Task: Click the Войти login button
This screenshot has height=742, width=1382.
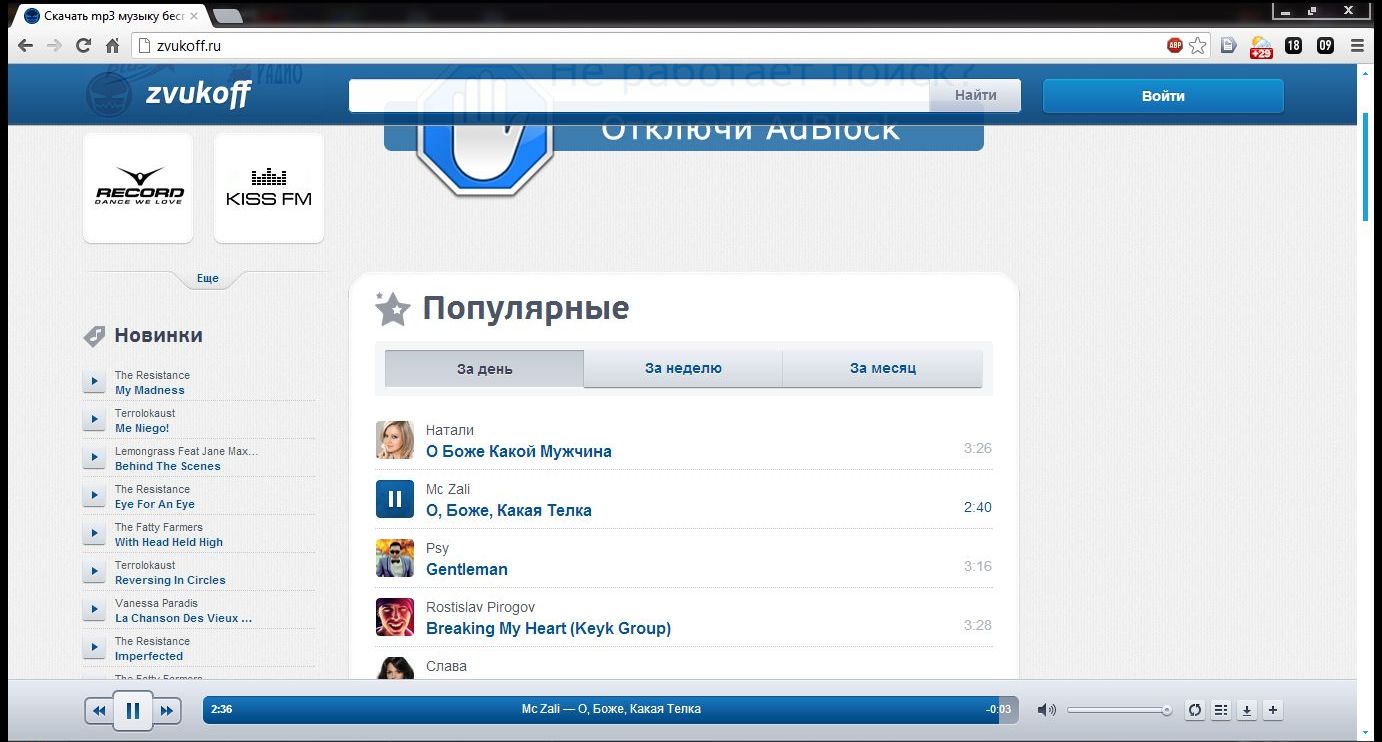Action: point(1163,96)
